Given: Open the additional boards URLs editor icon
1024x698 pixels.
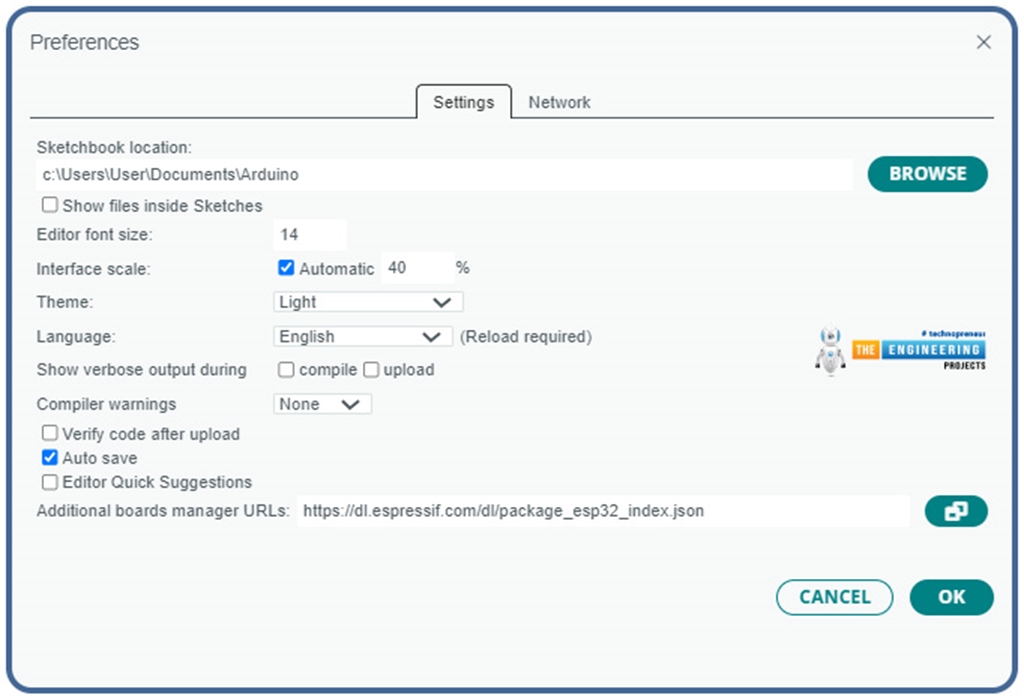Looking at the screenshot, I should 955,511.
